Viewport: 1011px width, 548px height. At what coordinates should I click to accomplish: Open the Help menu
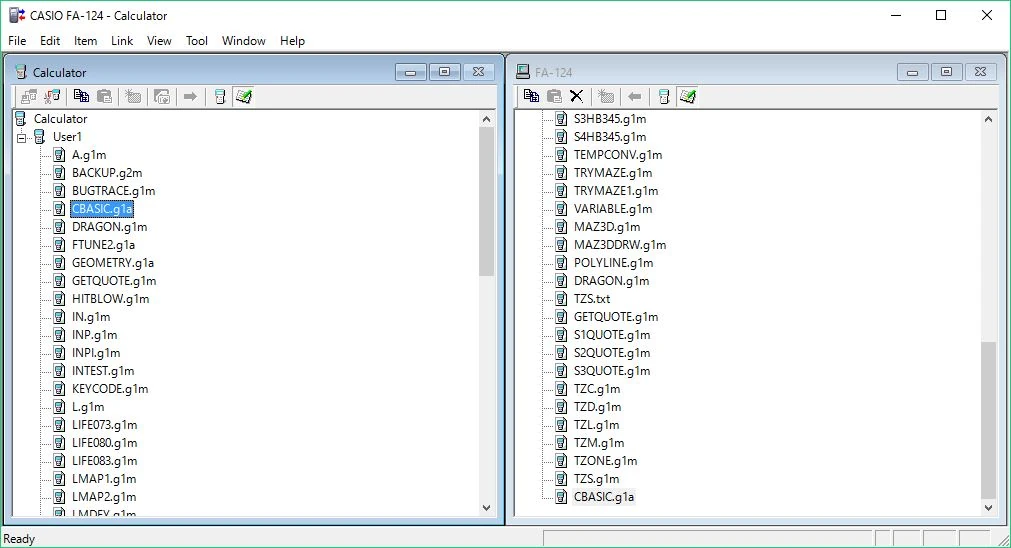292,41
